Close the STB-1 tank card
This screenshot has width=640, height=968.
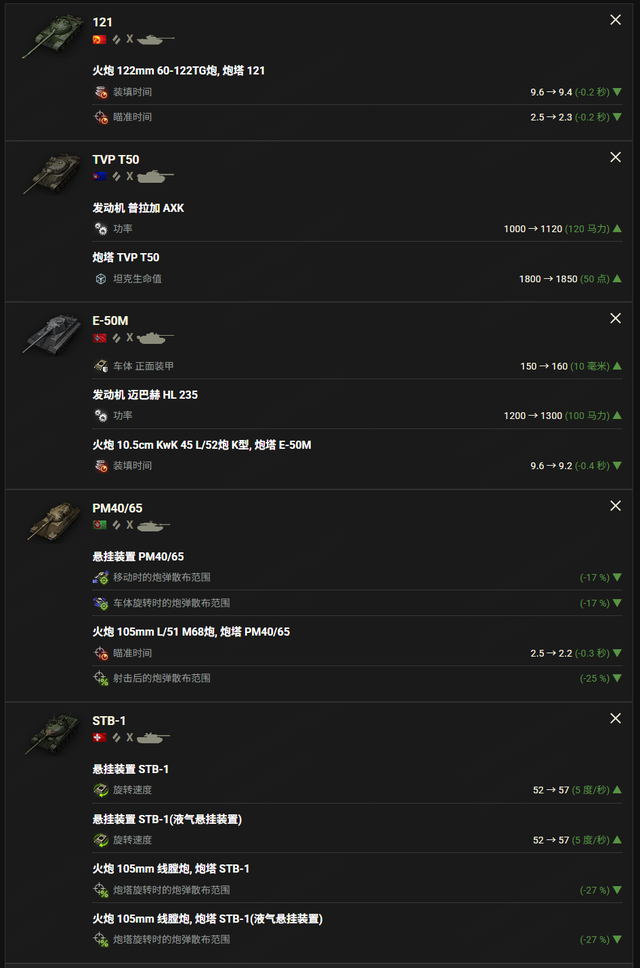click(x=615, y=719)
